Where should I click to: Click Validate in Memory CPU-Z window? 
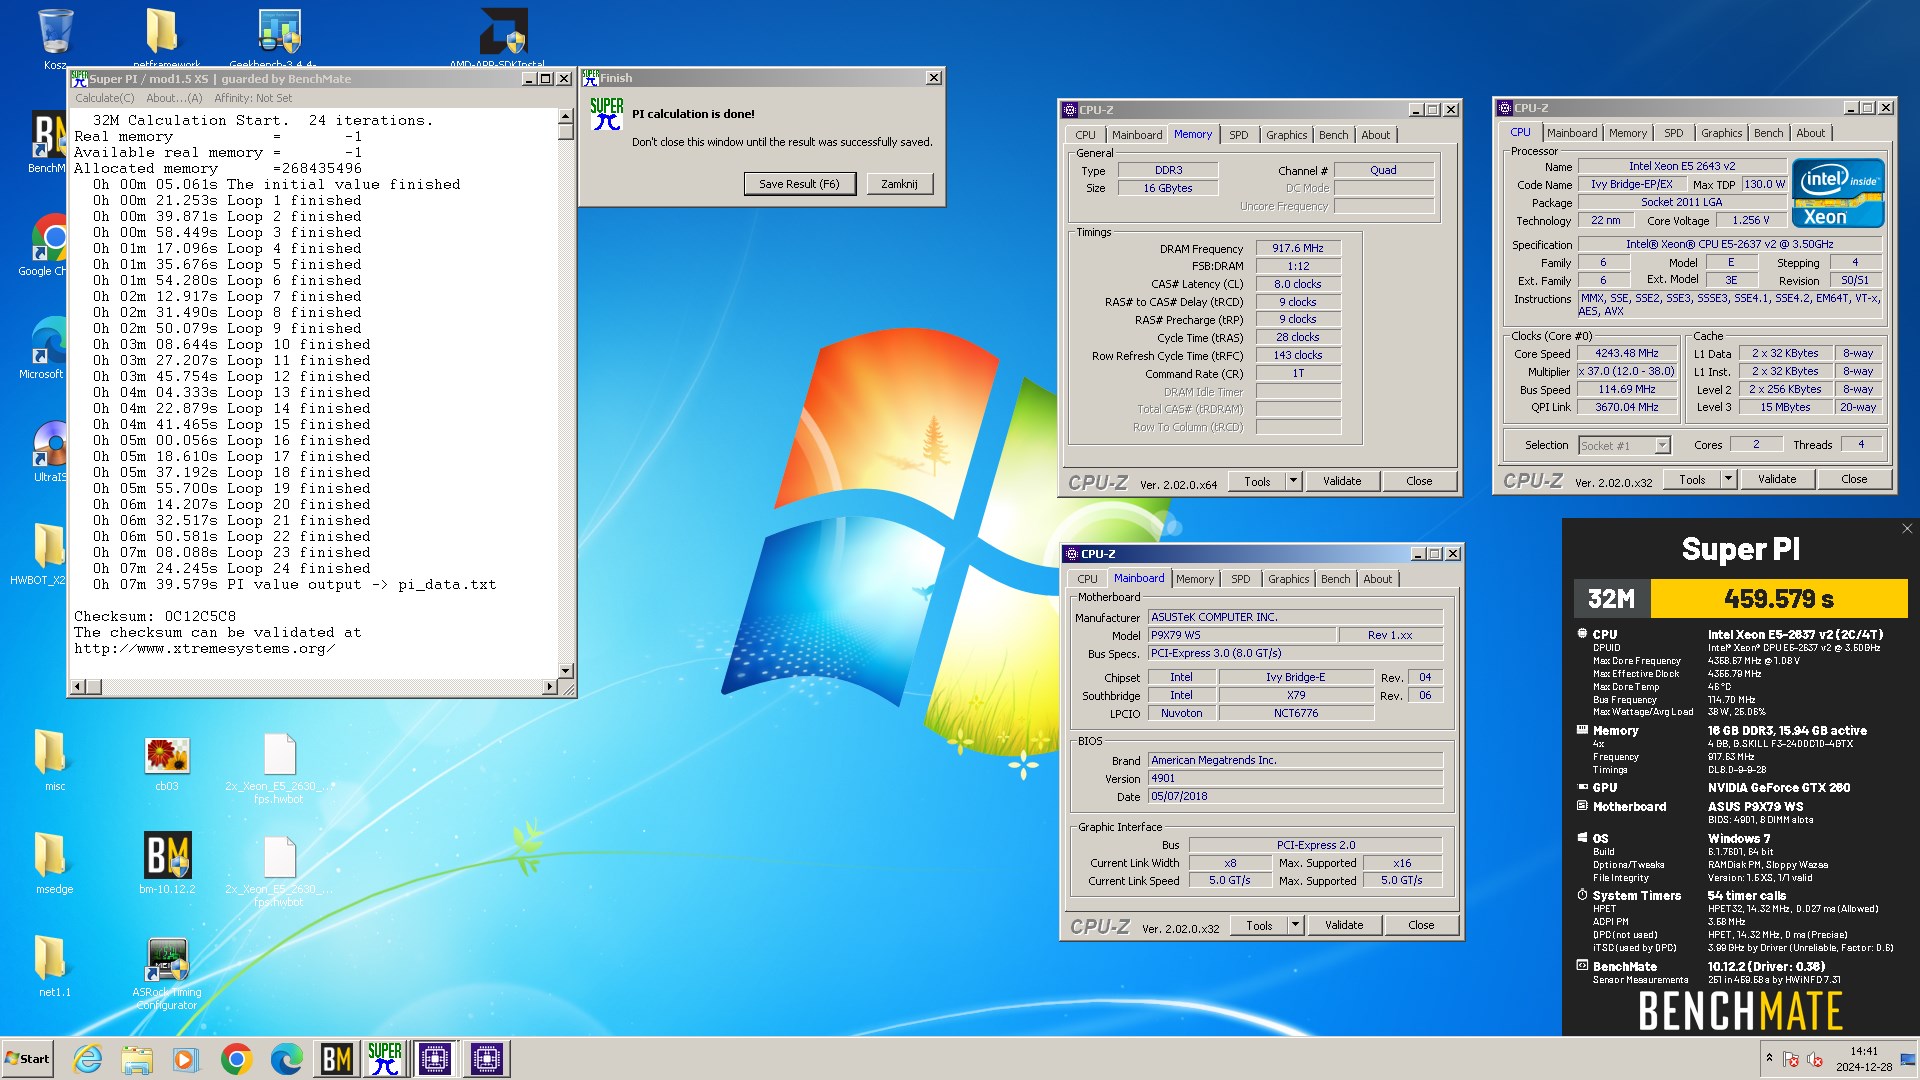[1341, 481]
